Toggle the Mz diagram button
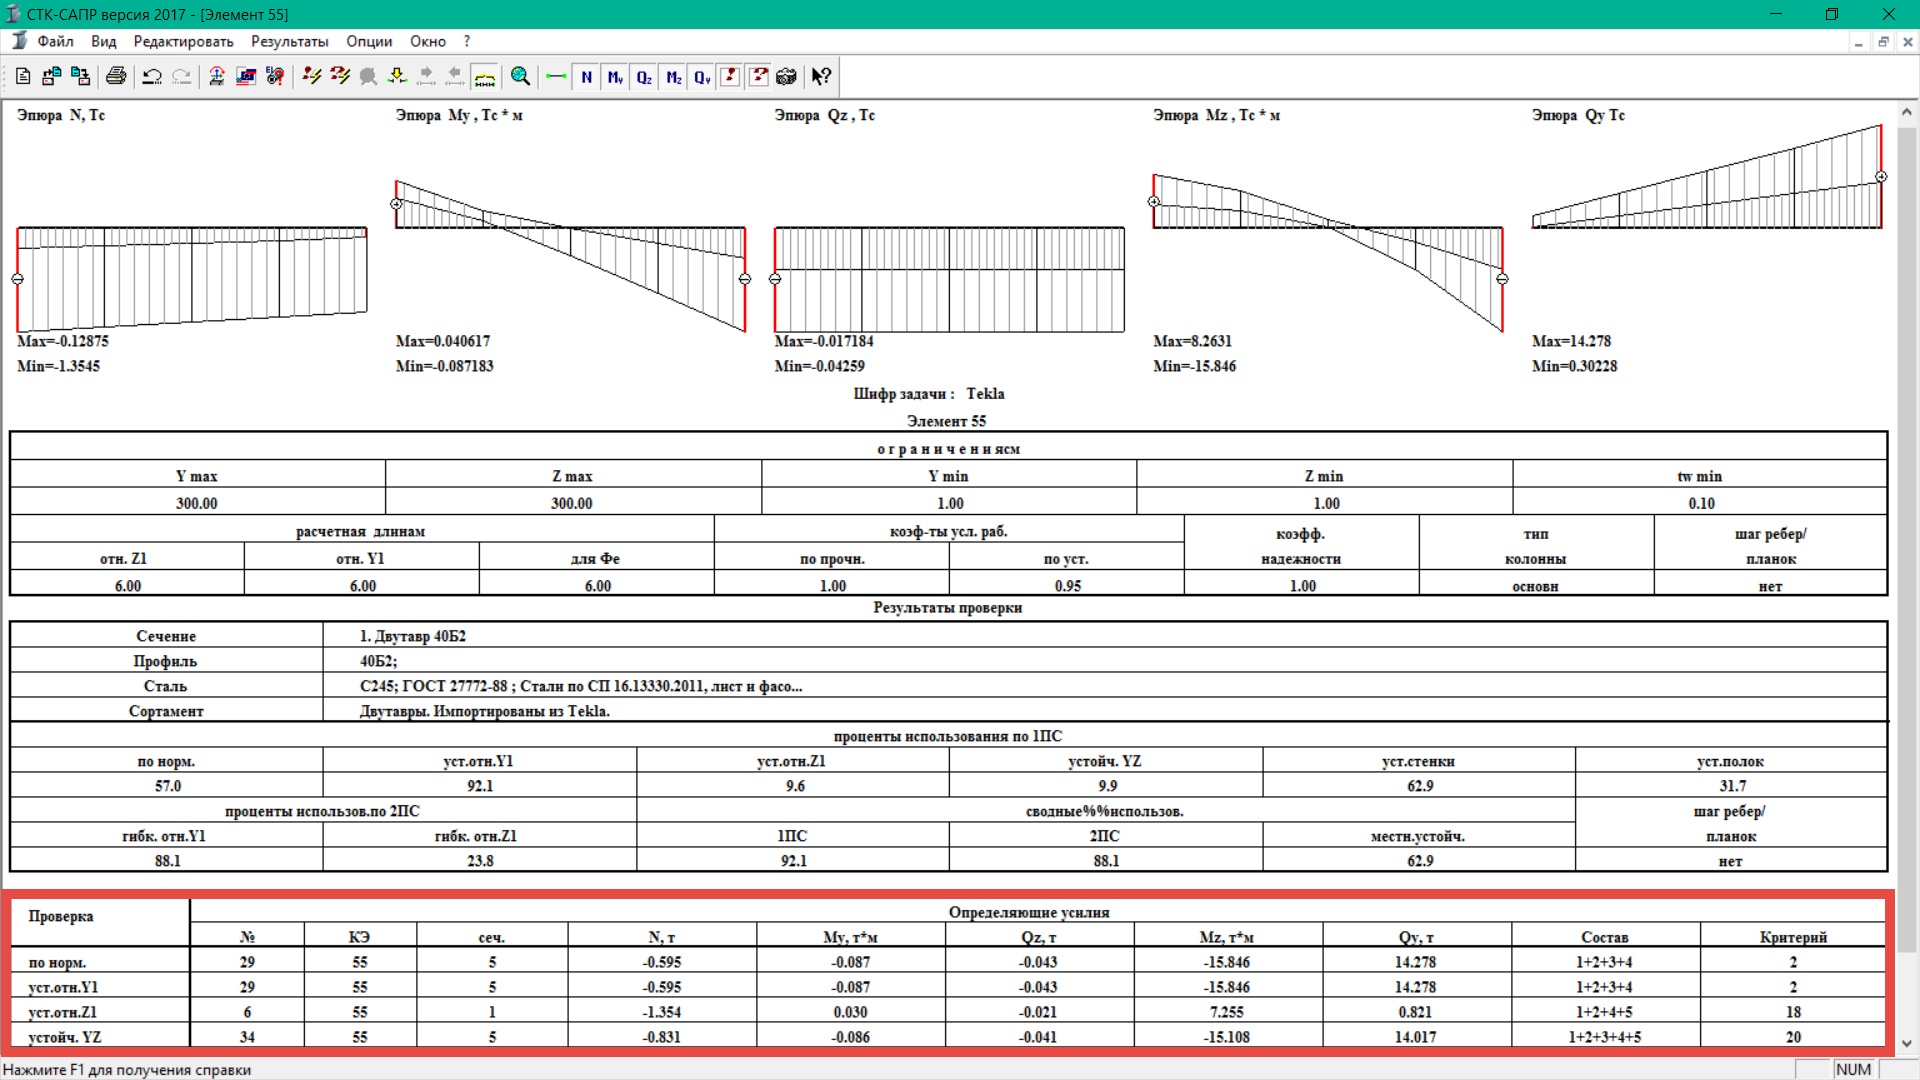Viewport: 1920px width, 1080px height. 673,77
